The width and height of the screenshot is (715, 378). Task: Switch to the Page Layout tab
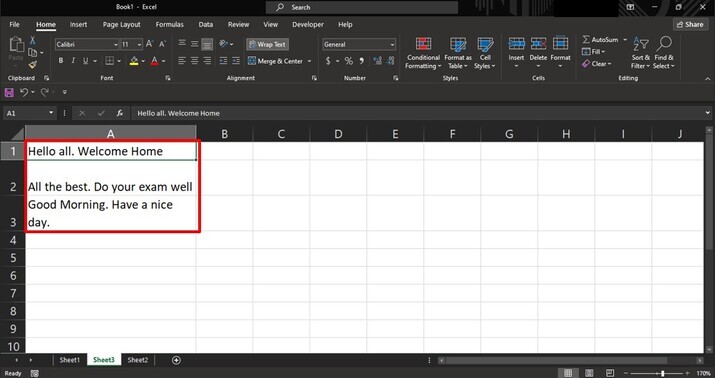pyautogui.click(x=121, y=25)
